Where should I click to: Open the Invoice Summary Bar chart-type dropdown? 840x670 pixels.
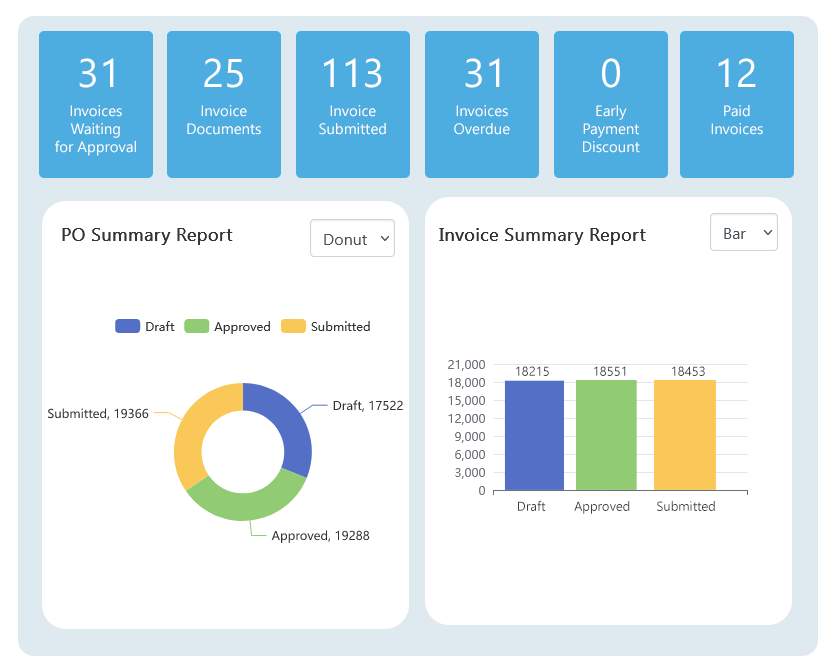tap(743, 233)
